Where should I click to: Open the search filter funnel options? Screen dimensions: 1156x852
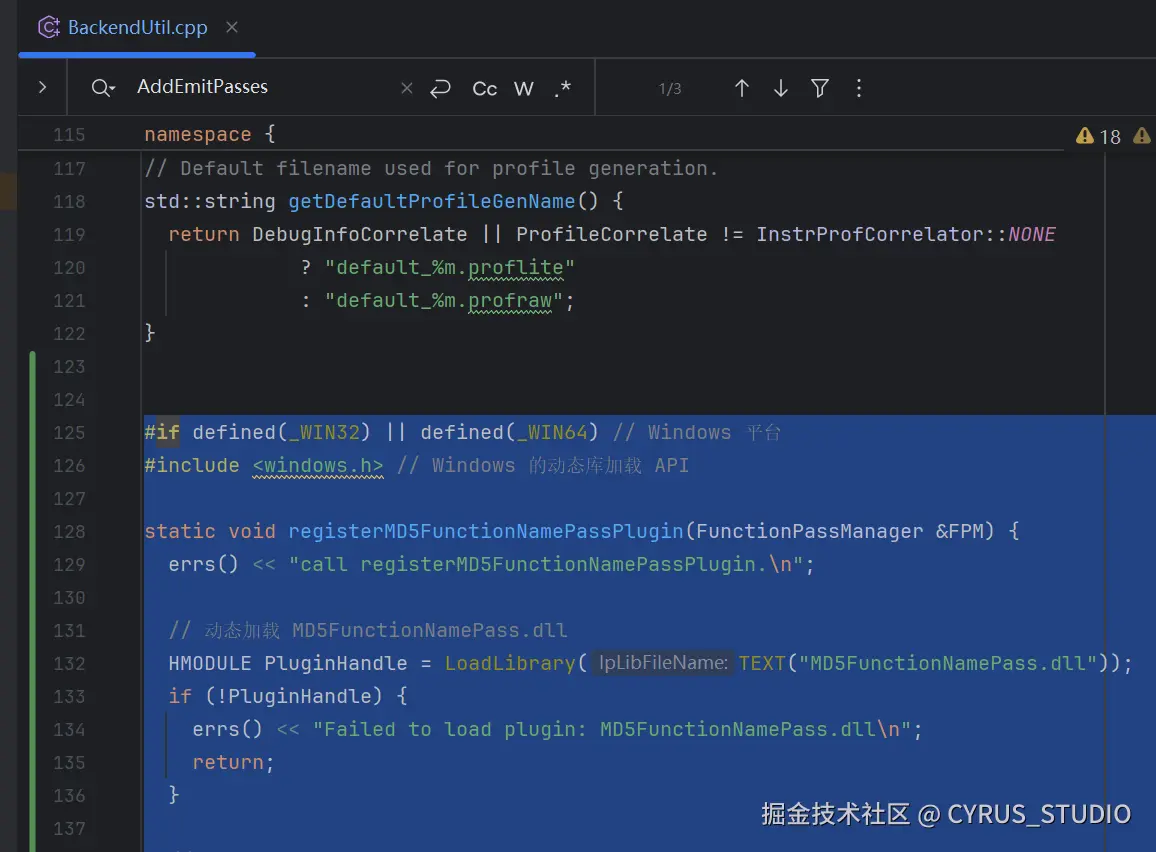tap(820, 88)
